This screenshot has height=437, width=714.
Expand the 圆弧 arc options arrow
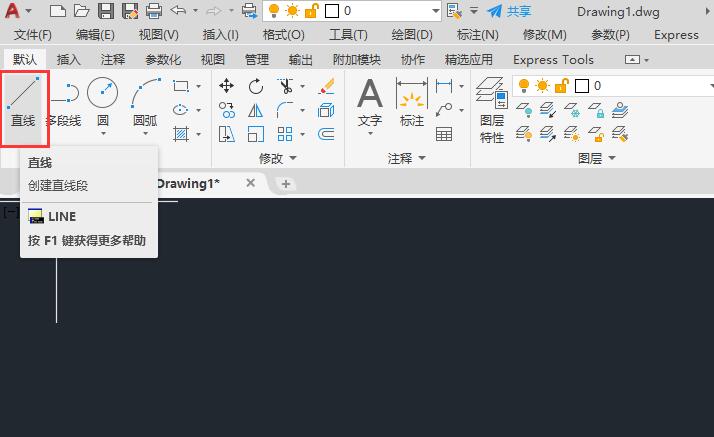[146, 133]
